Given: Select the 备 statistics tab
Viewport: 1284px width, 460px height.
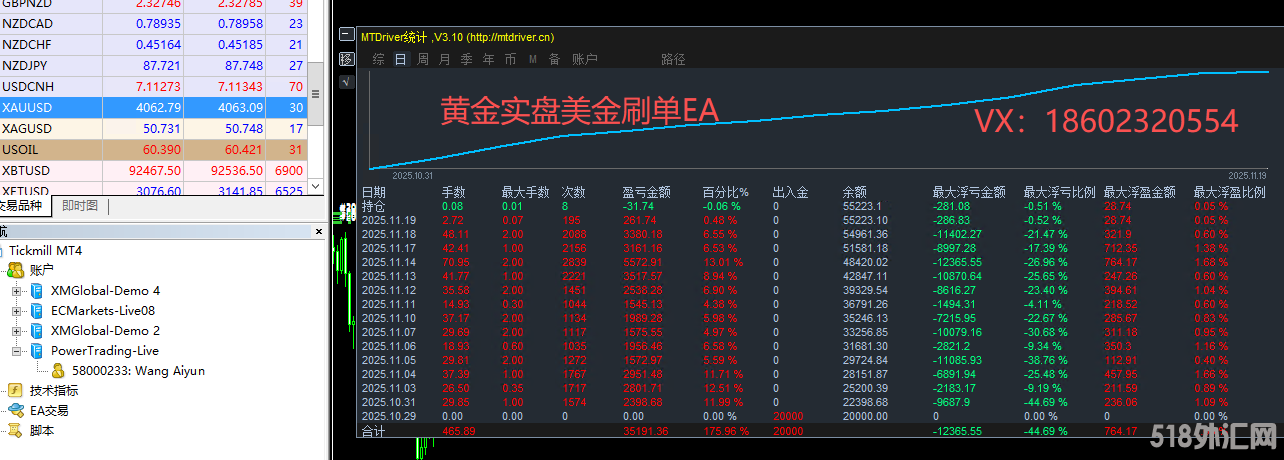Looking at the screenshot, I should pos(554,59).
